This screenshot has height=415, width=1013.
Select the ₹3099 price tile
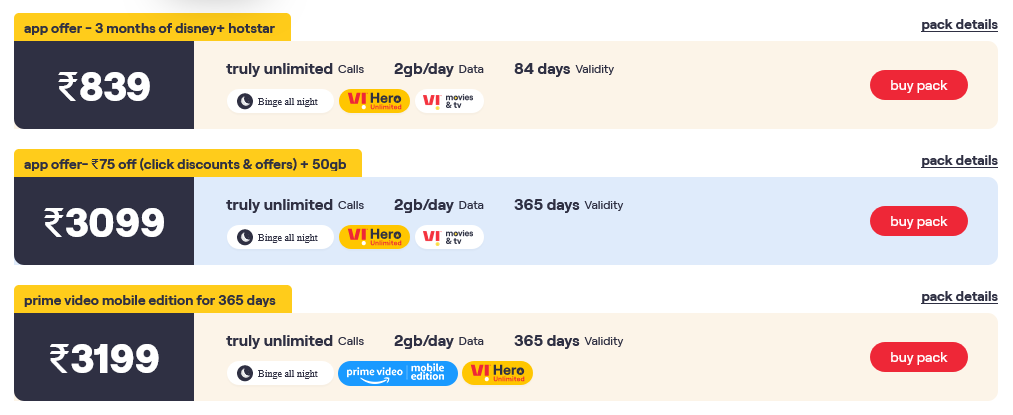point(104,222)
